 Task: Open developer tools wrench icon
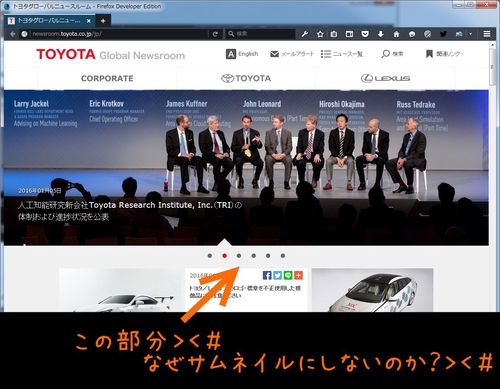(304, 34)
